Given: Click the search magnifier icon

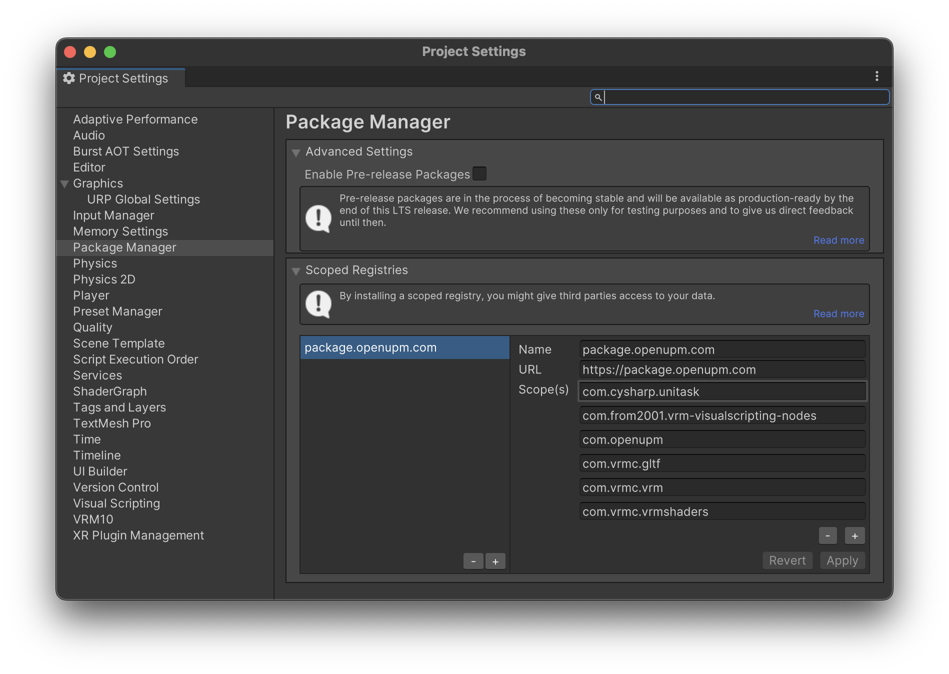Looking at the screenshot, I should pos(598,97).
